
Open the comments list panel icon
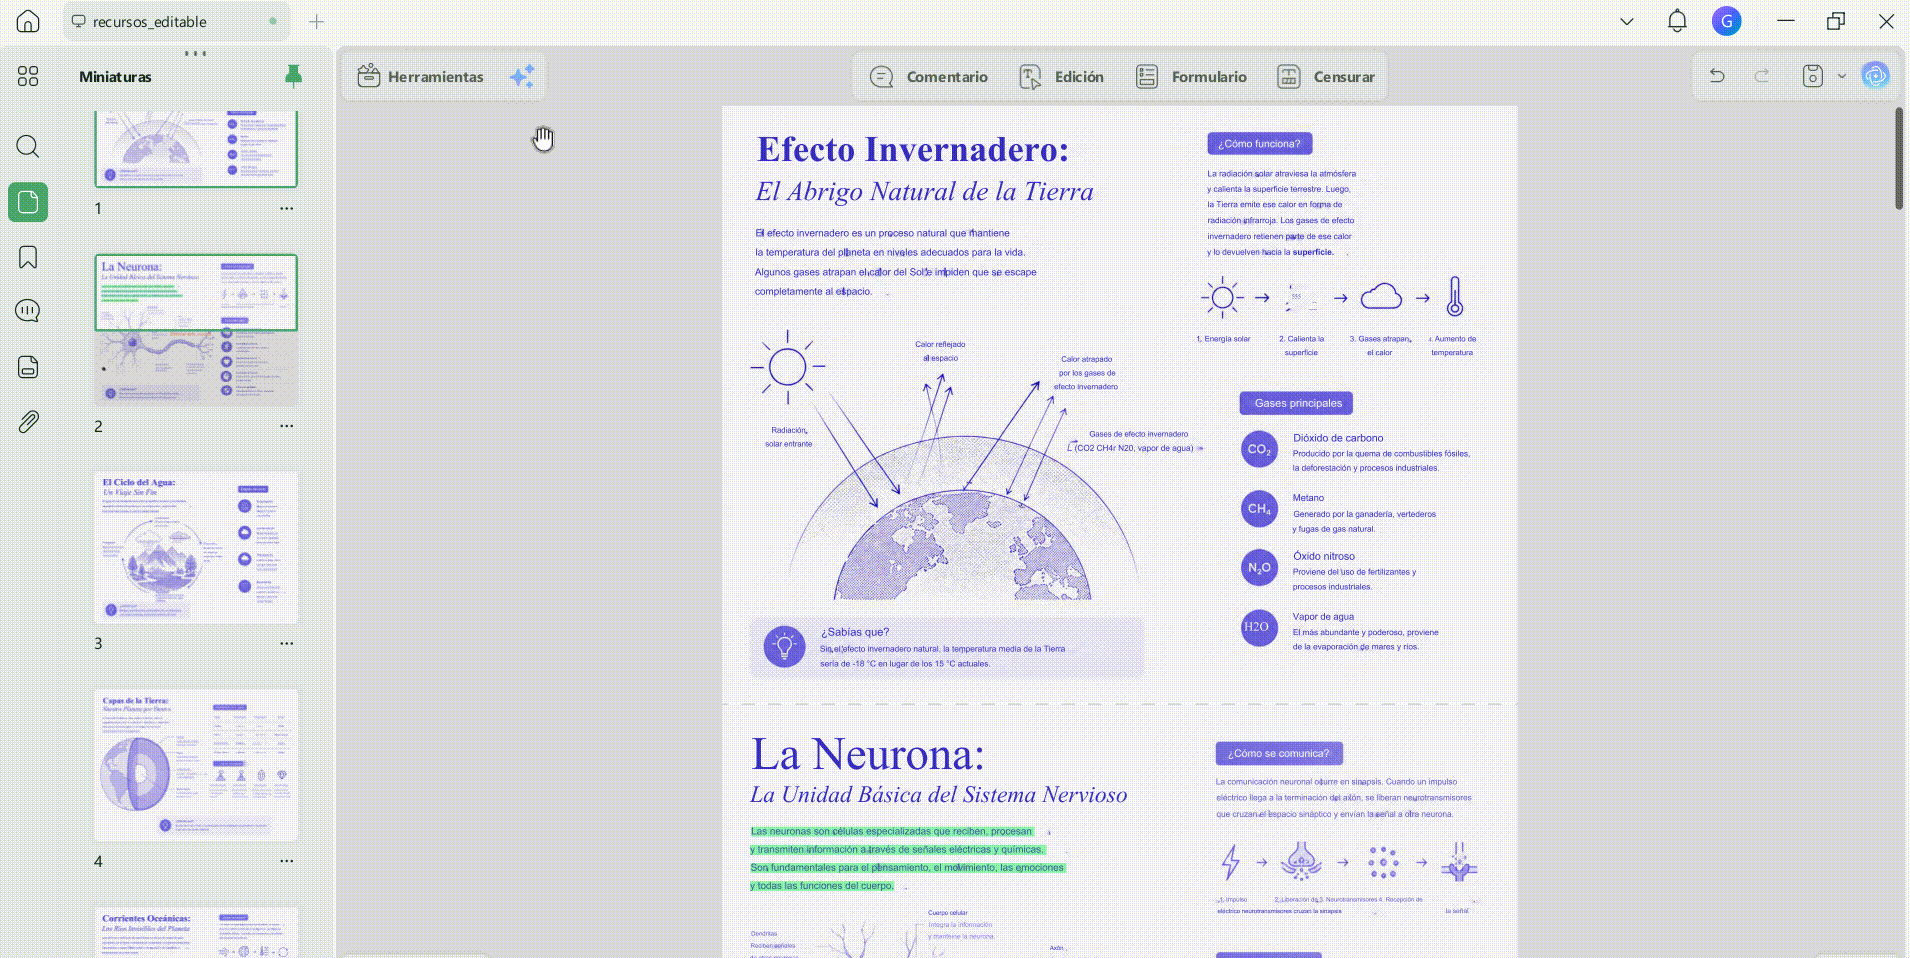[28, 311]
